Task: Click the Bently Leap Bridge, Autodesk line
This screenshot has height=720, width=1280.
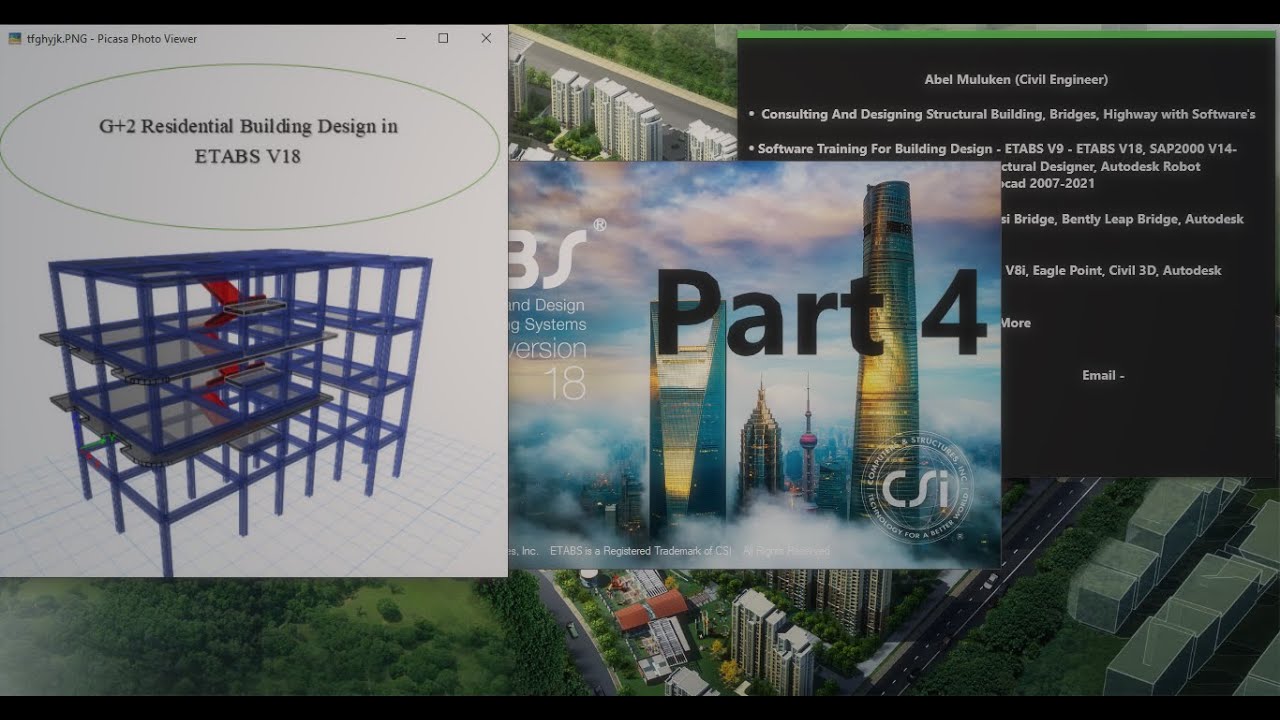Action: 1123,219
